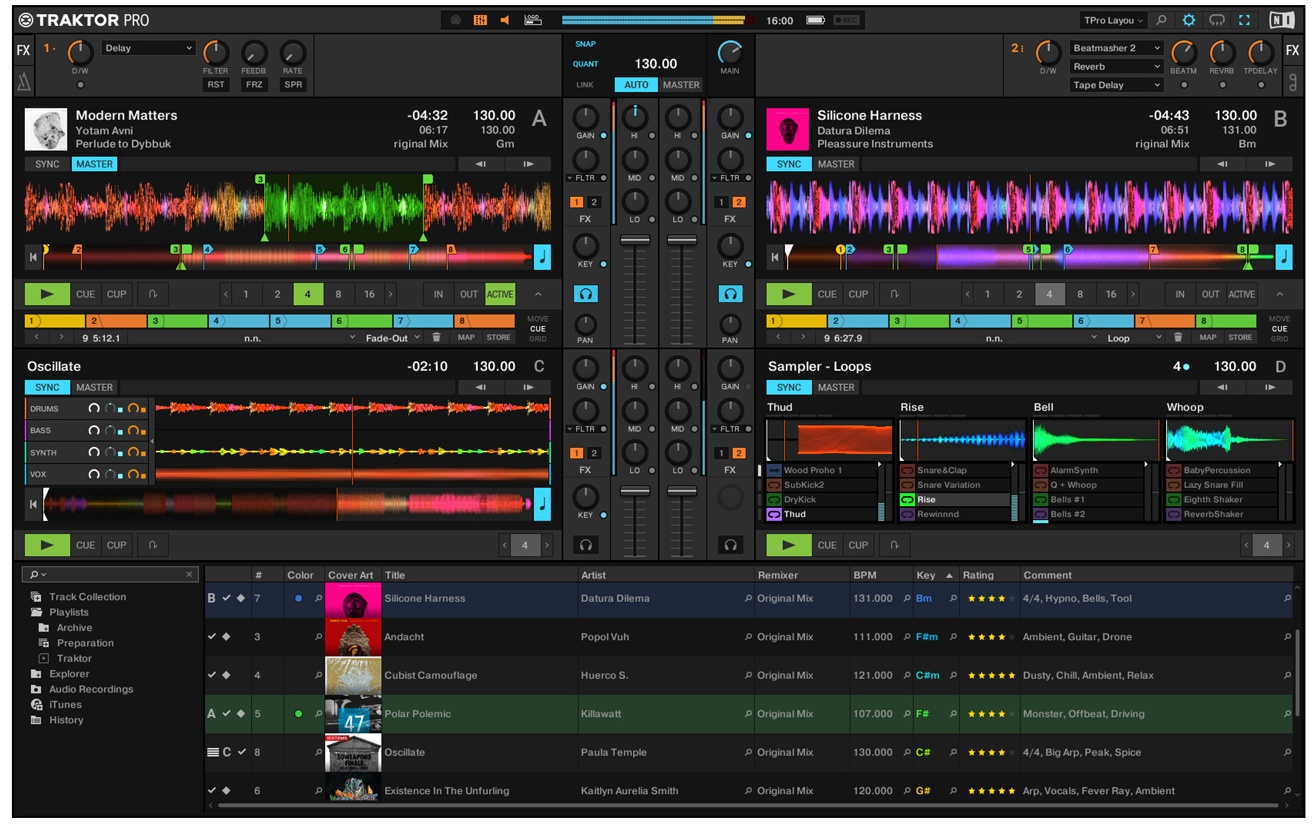
Task: Set Deck A loop size to 8
Action: [x=338, y=294]
